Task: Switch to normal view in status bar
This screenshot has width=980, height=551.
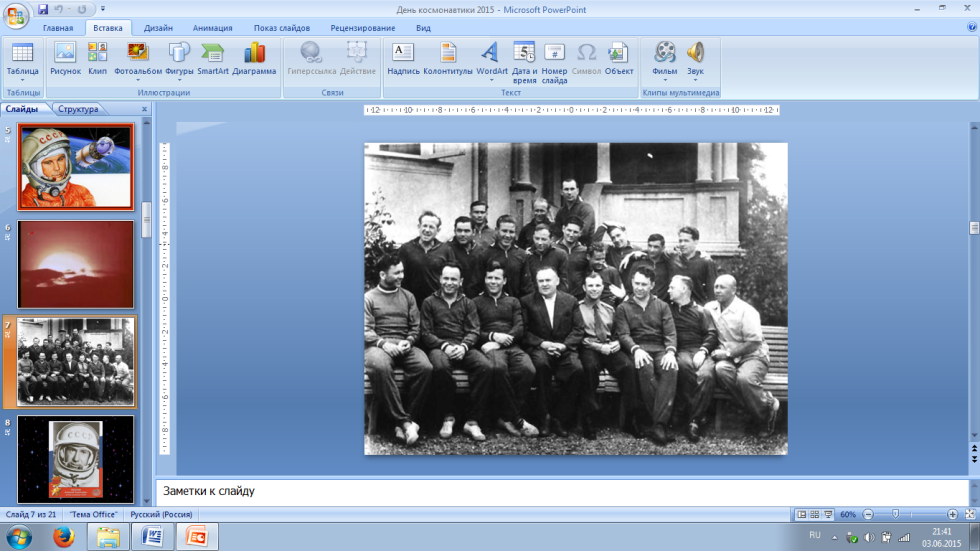Action: [x=801, y=514]
